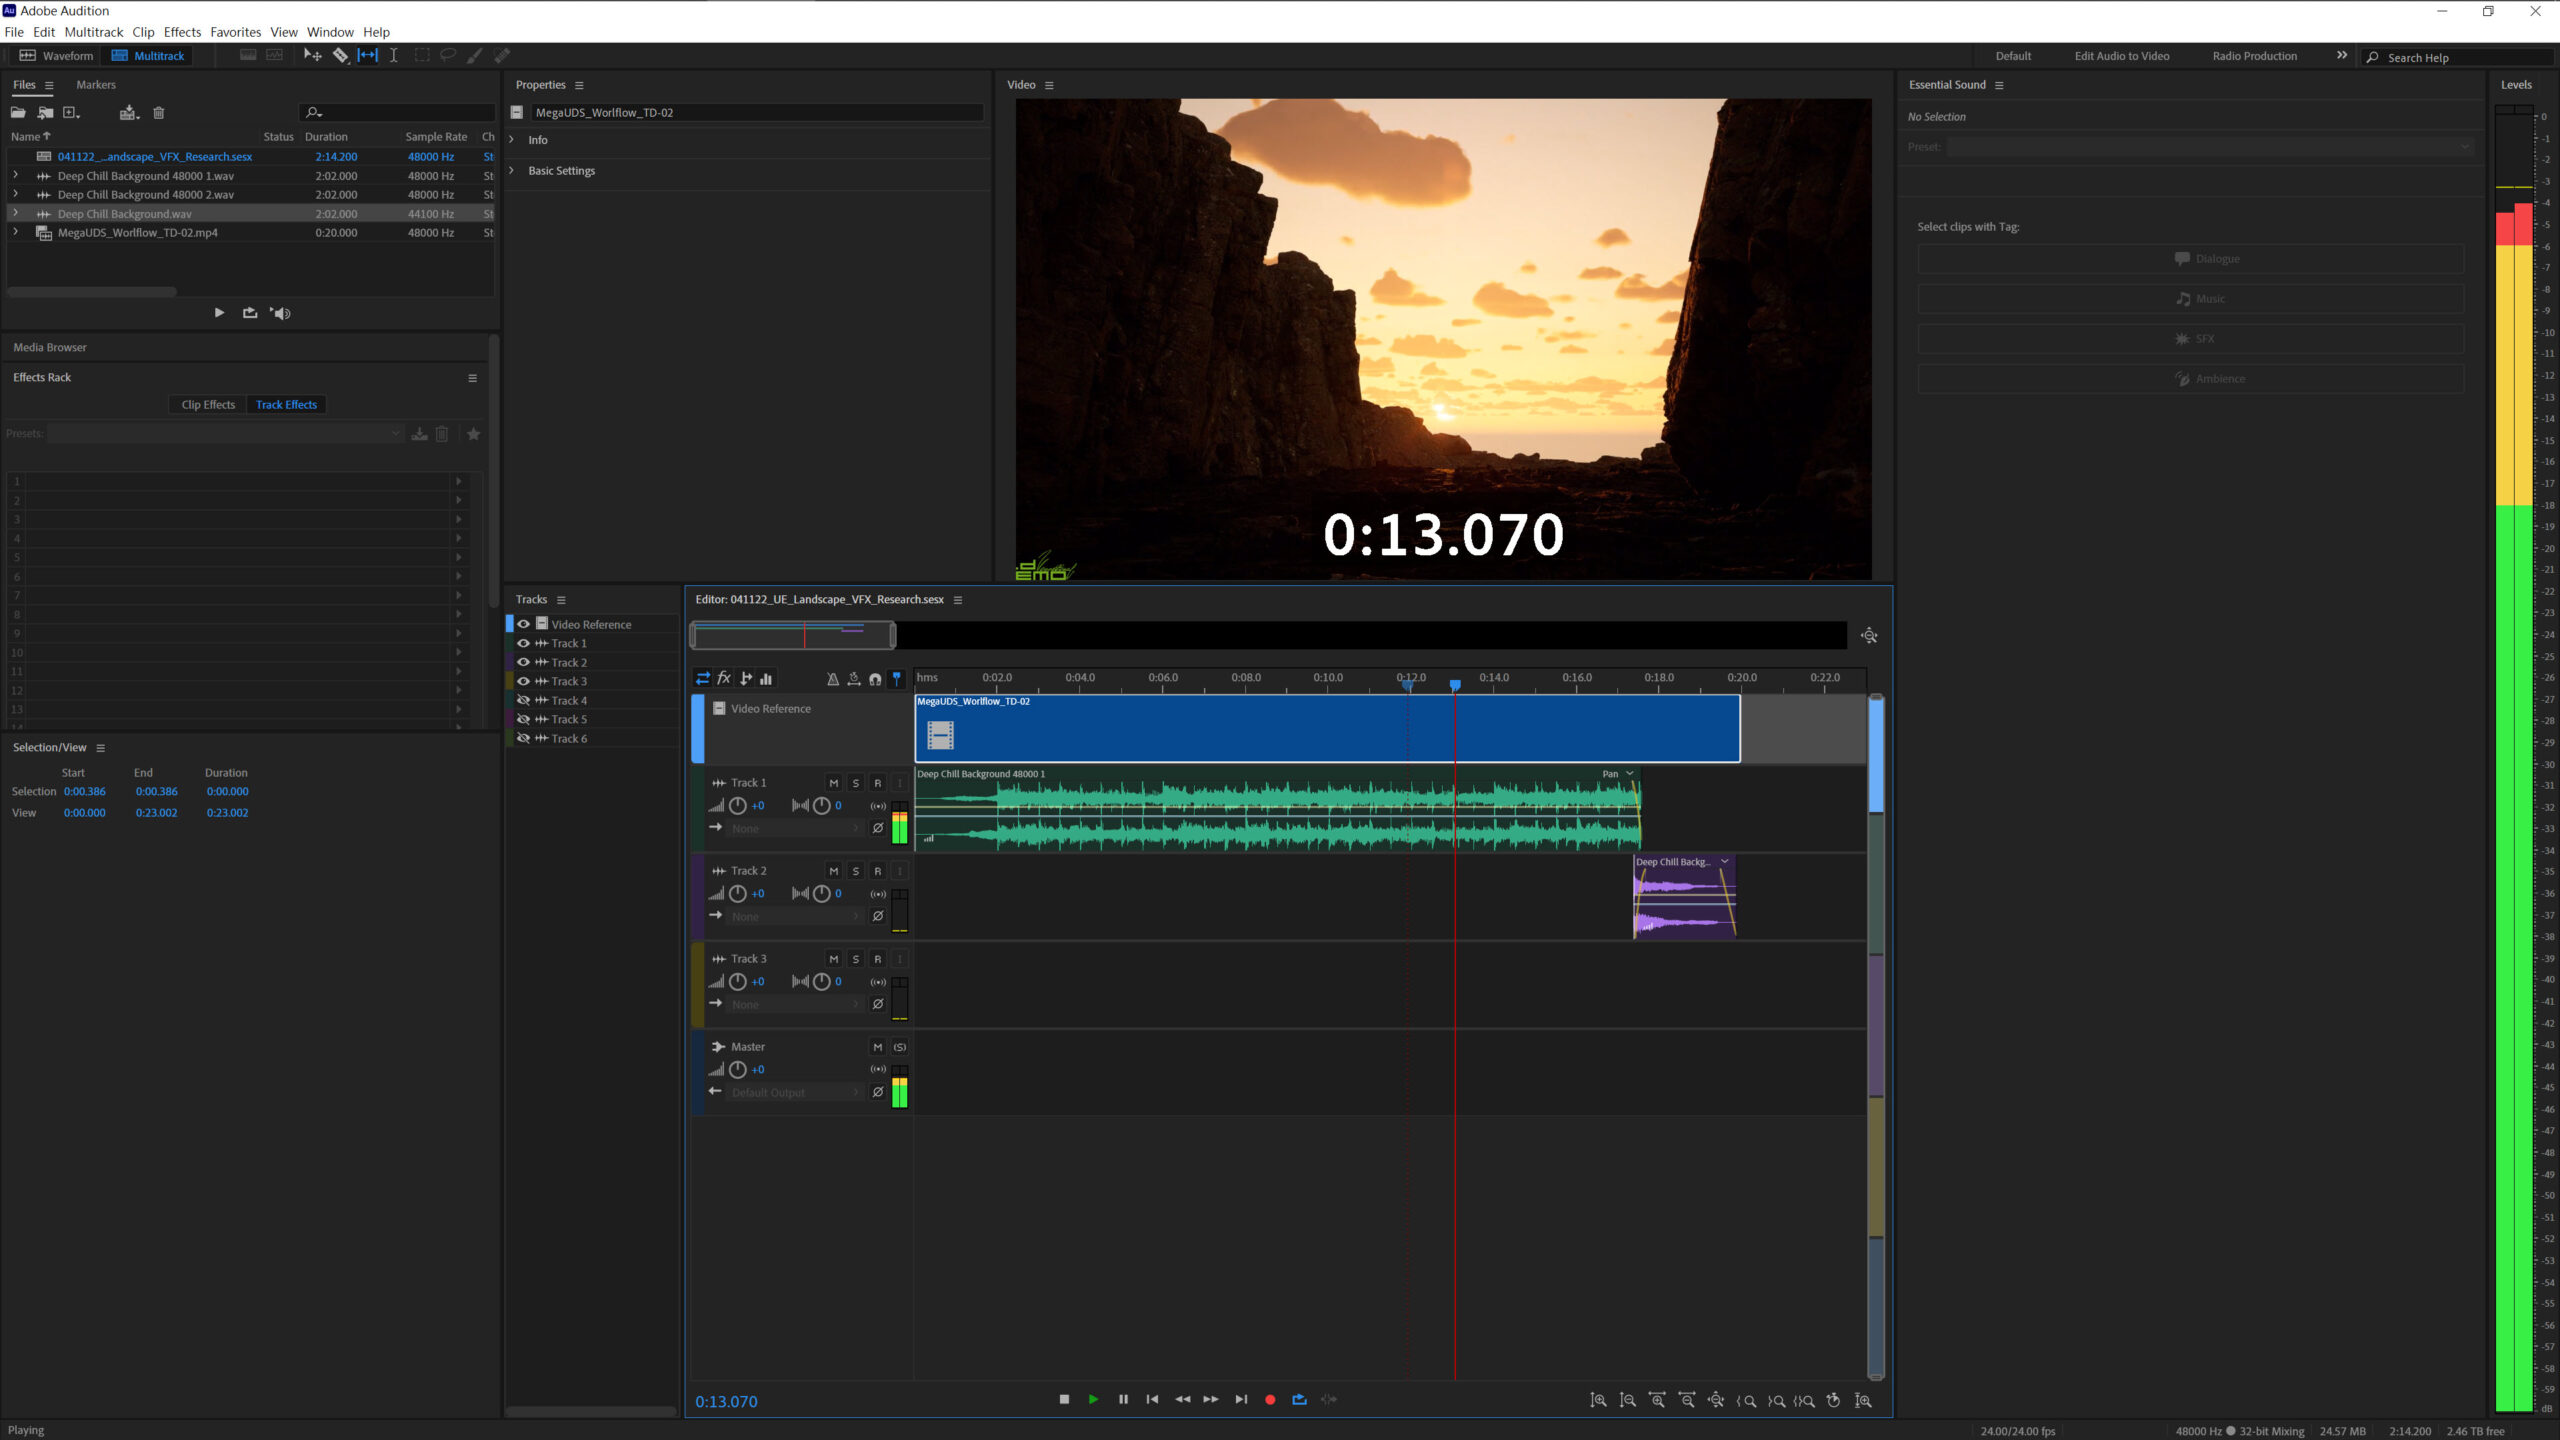The height and width of the screenshot is (1440, 2560).
Task: Click the Waveform view button
Action: 57,56
